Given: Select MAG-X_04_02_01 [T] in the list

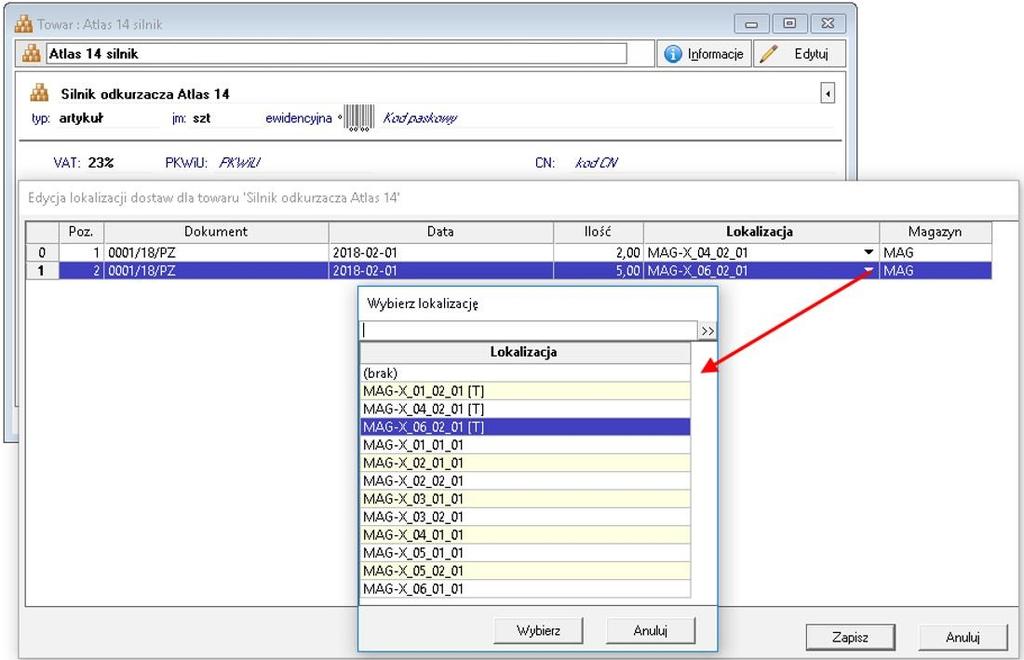Looking at the screenshot, I should coord(525,409).
